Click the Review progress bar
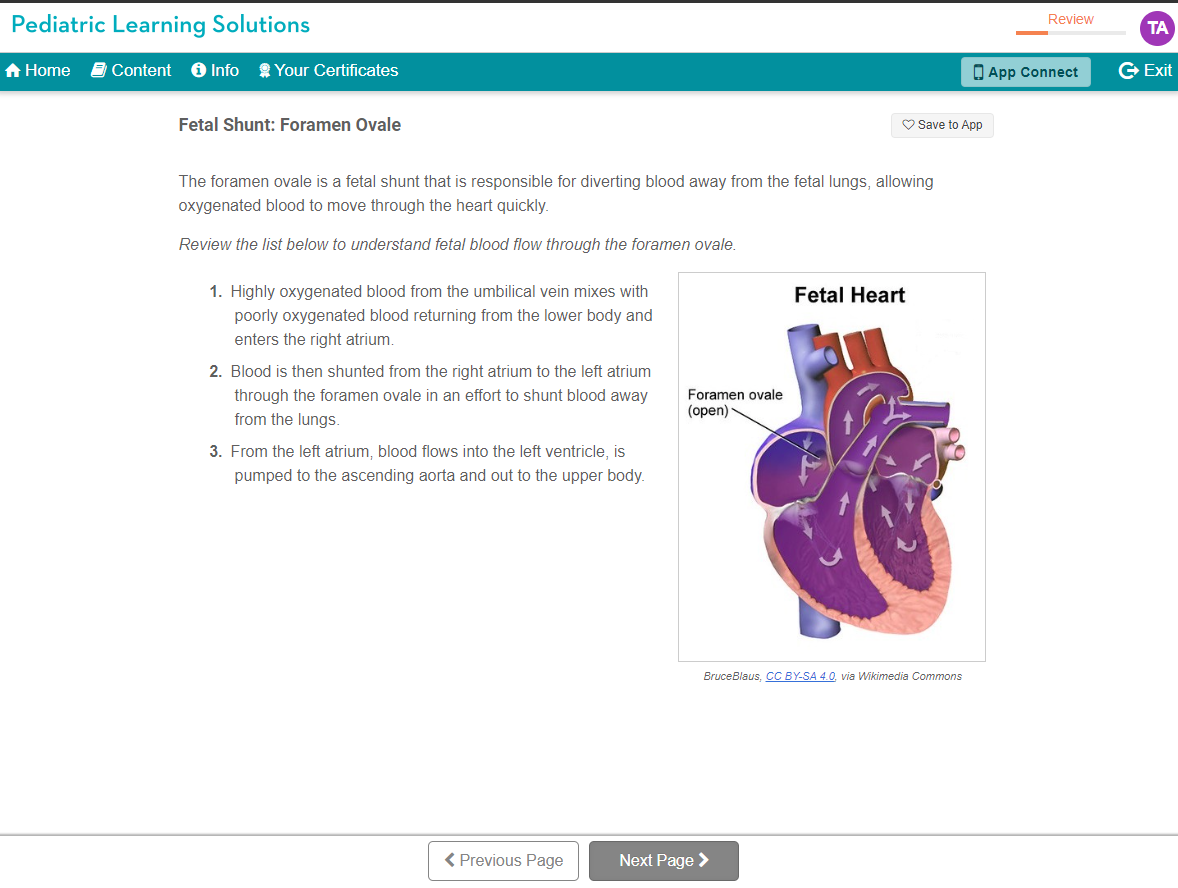Screen dimensions: 1178x888 tap(1070, 33)
